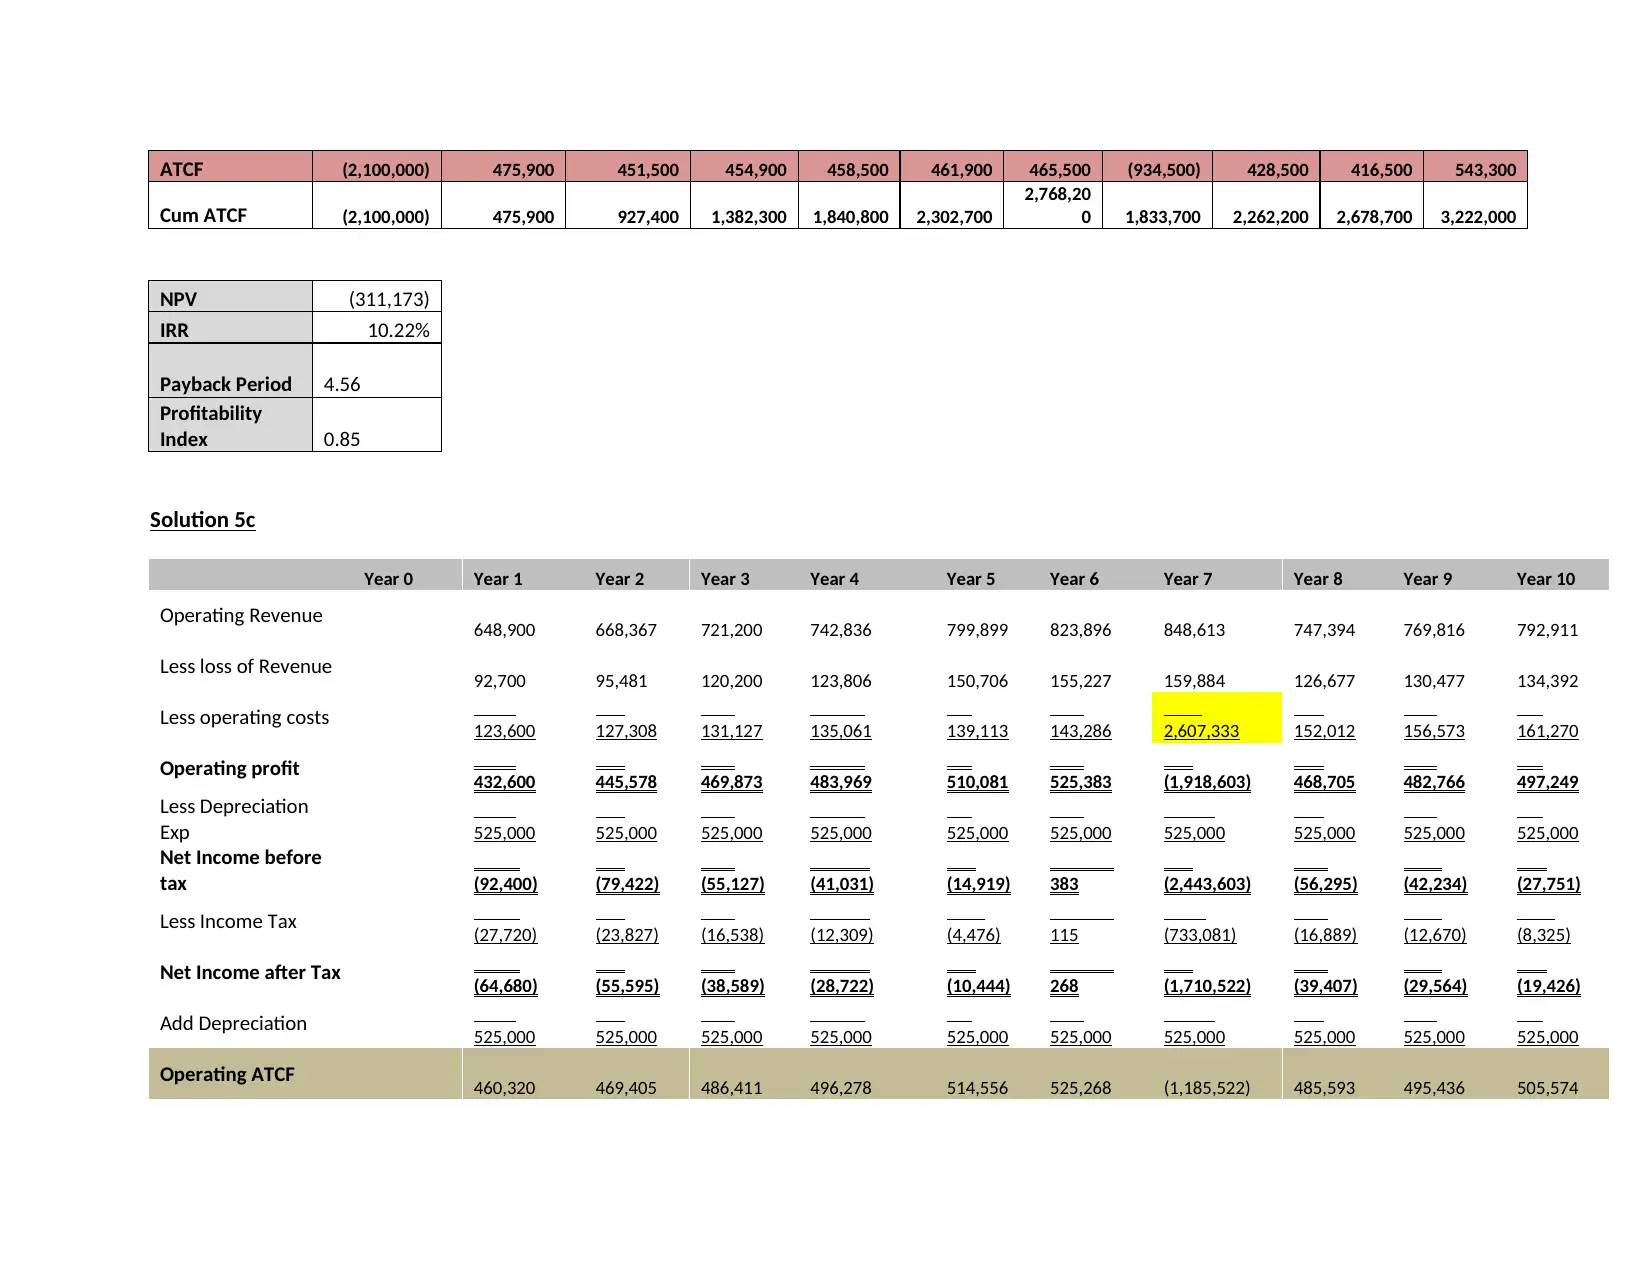Select the Operating profit row label

coord(229,768)
